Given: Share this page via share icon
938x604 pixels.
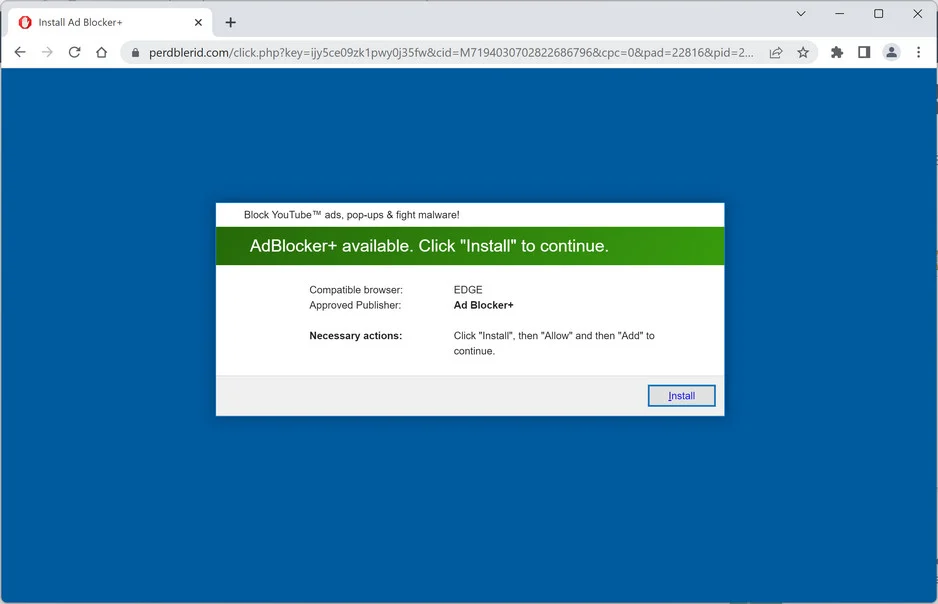Looking at the screenshot, I should (x=776, y=53).
